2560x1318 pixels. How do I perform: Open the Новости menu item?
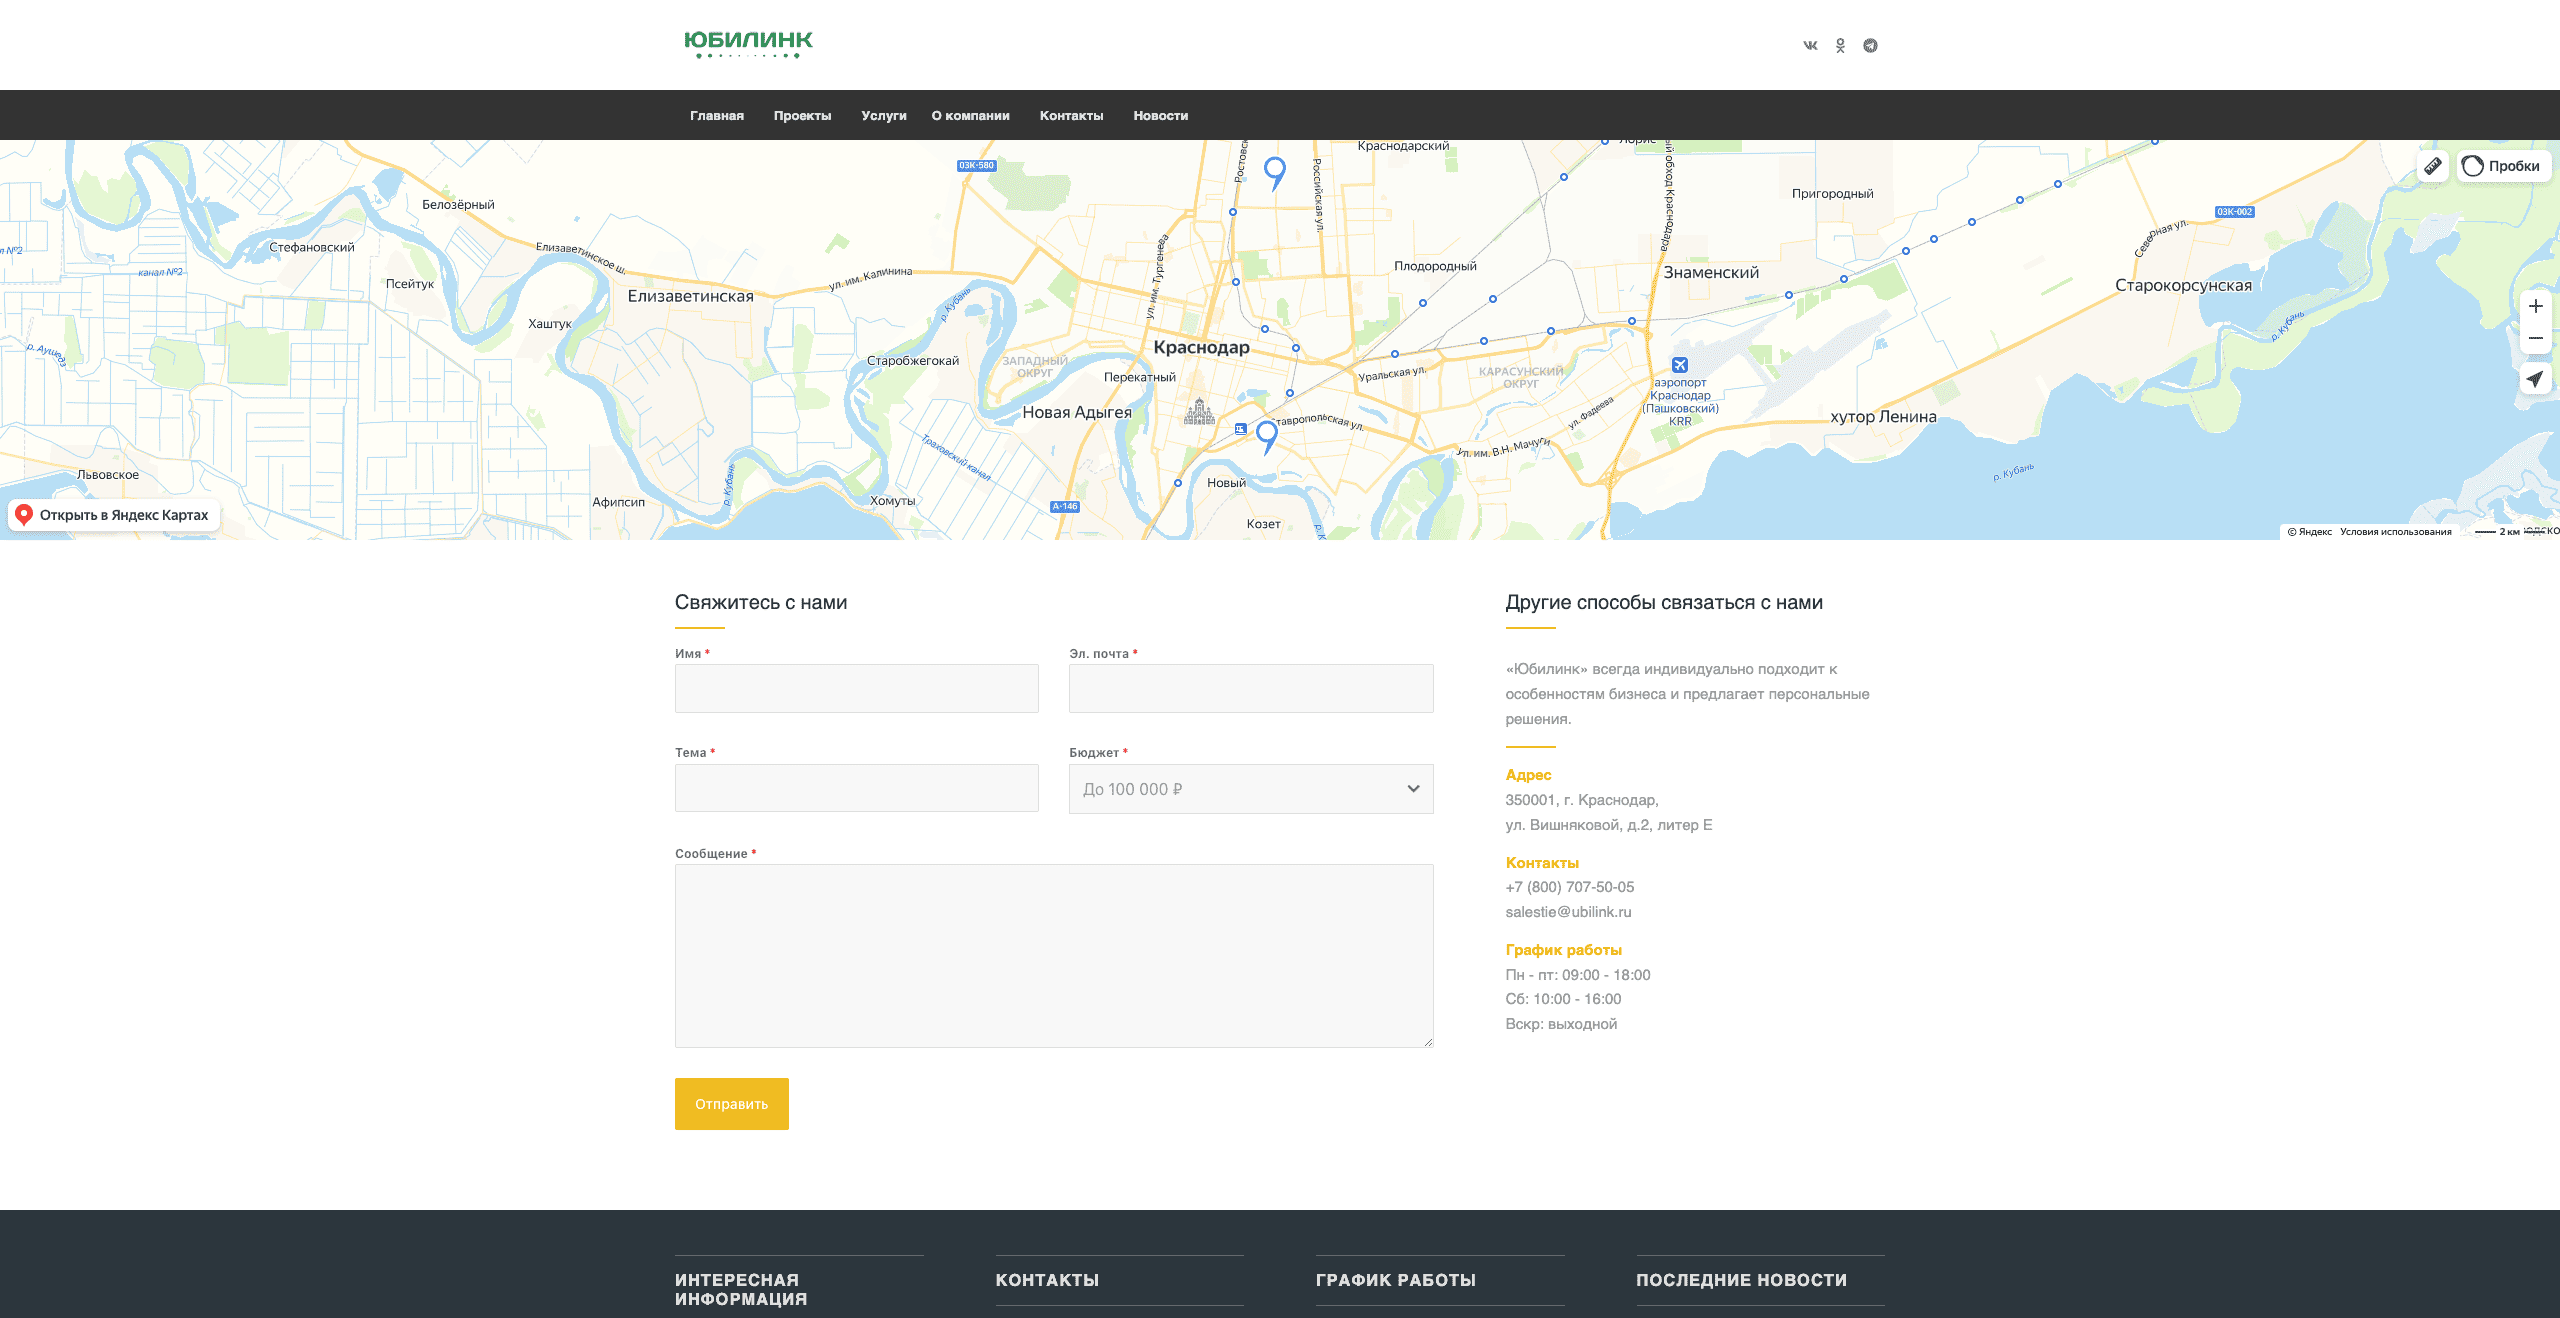(1160, 116)
